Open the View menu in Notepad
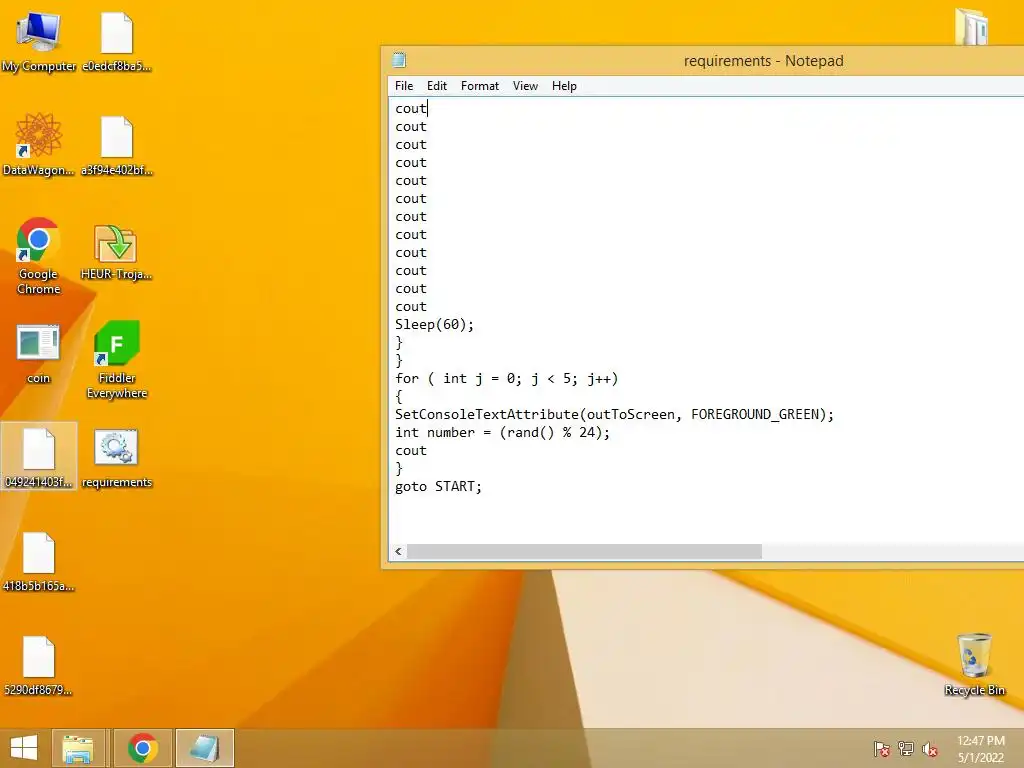Image resolution: width=1024 pixels, height=768 pixels. click(x=525, y=86)
